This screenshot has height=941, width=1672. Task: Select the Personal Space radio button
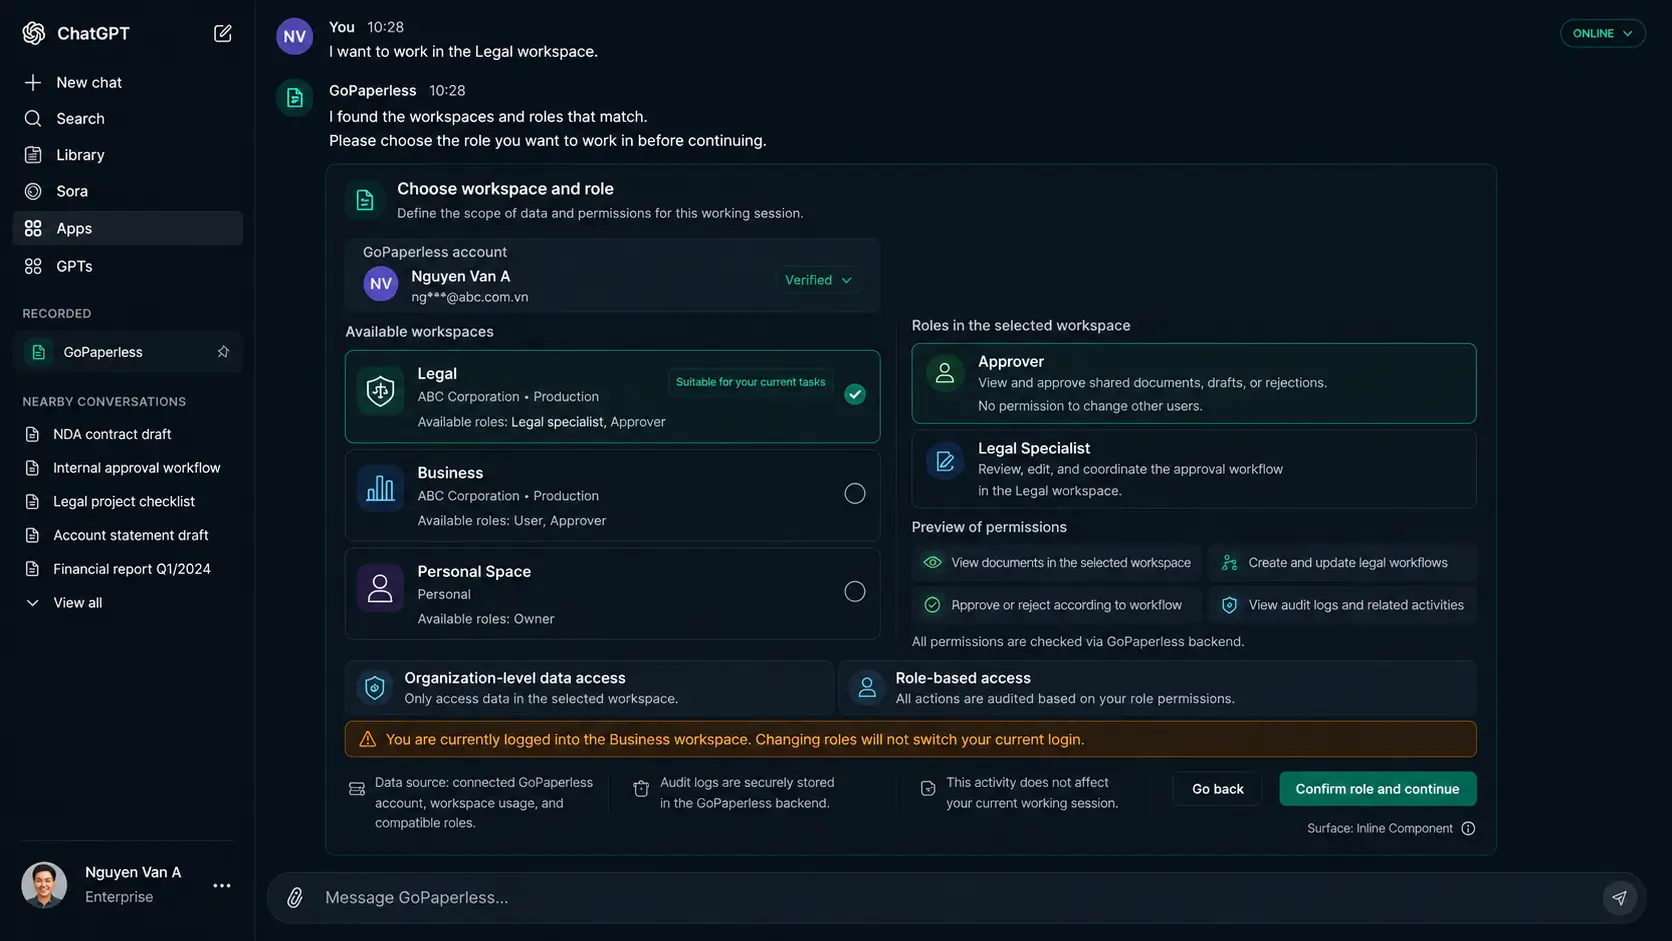[855, 591]
